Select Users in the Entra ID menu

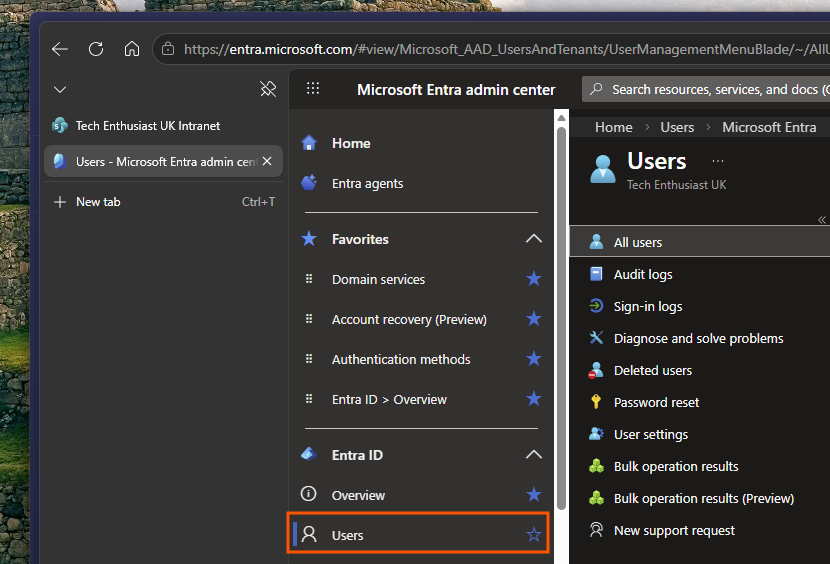[418, 534]
